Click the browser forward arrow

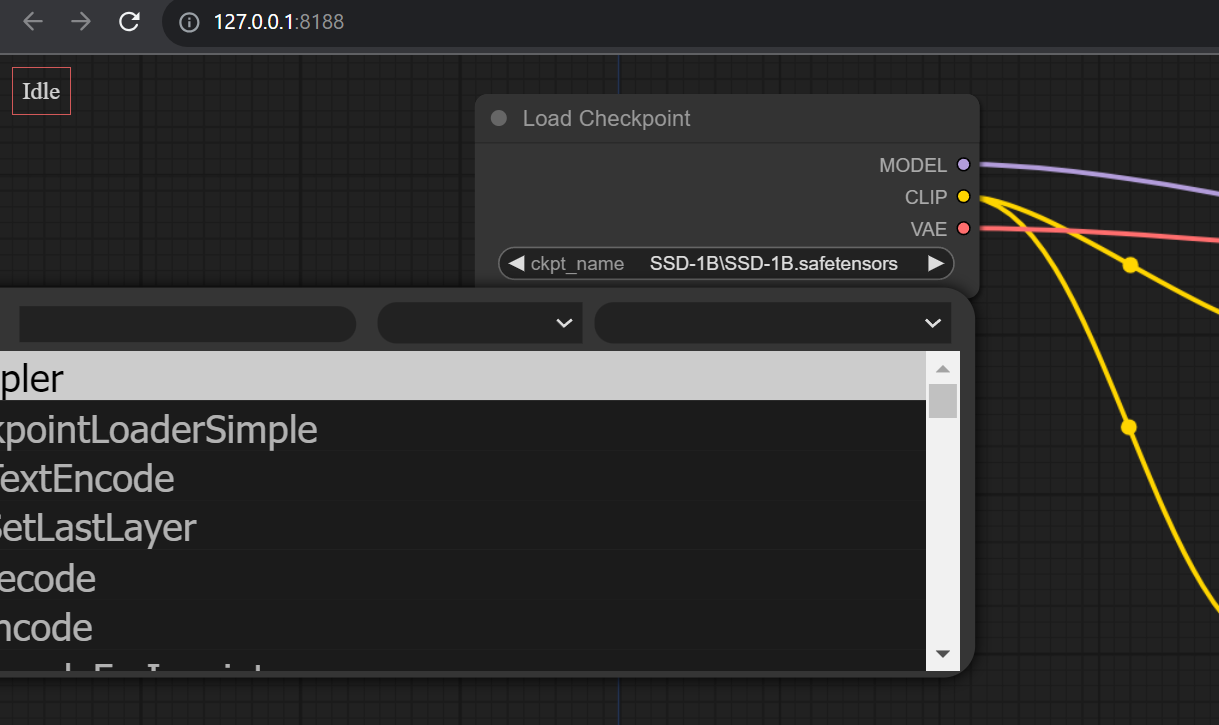(80, 22)
